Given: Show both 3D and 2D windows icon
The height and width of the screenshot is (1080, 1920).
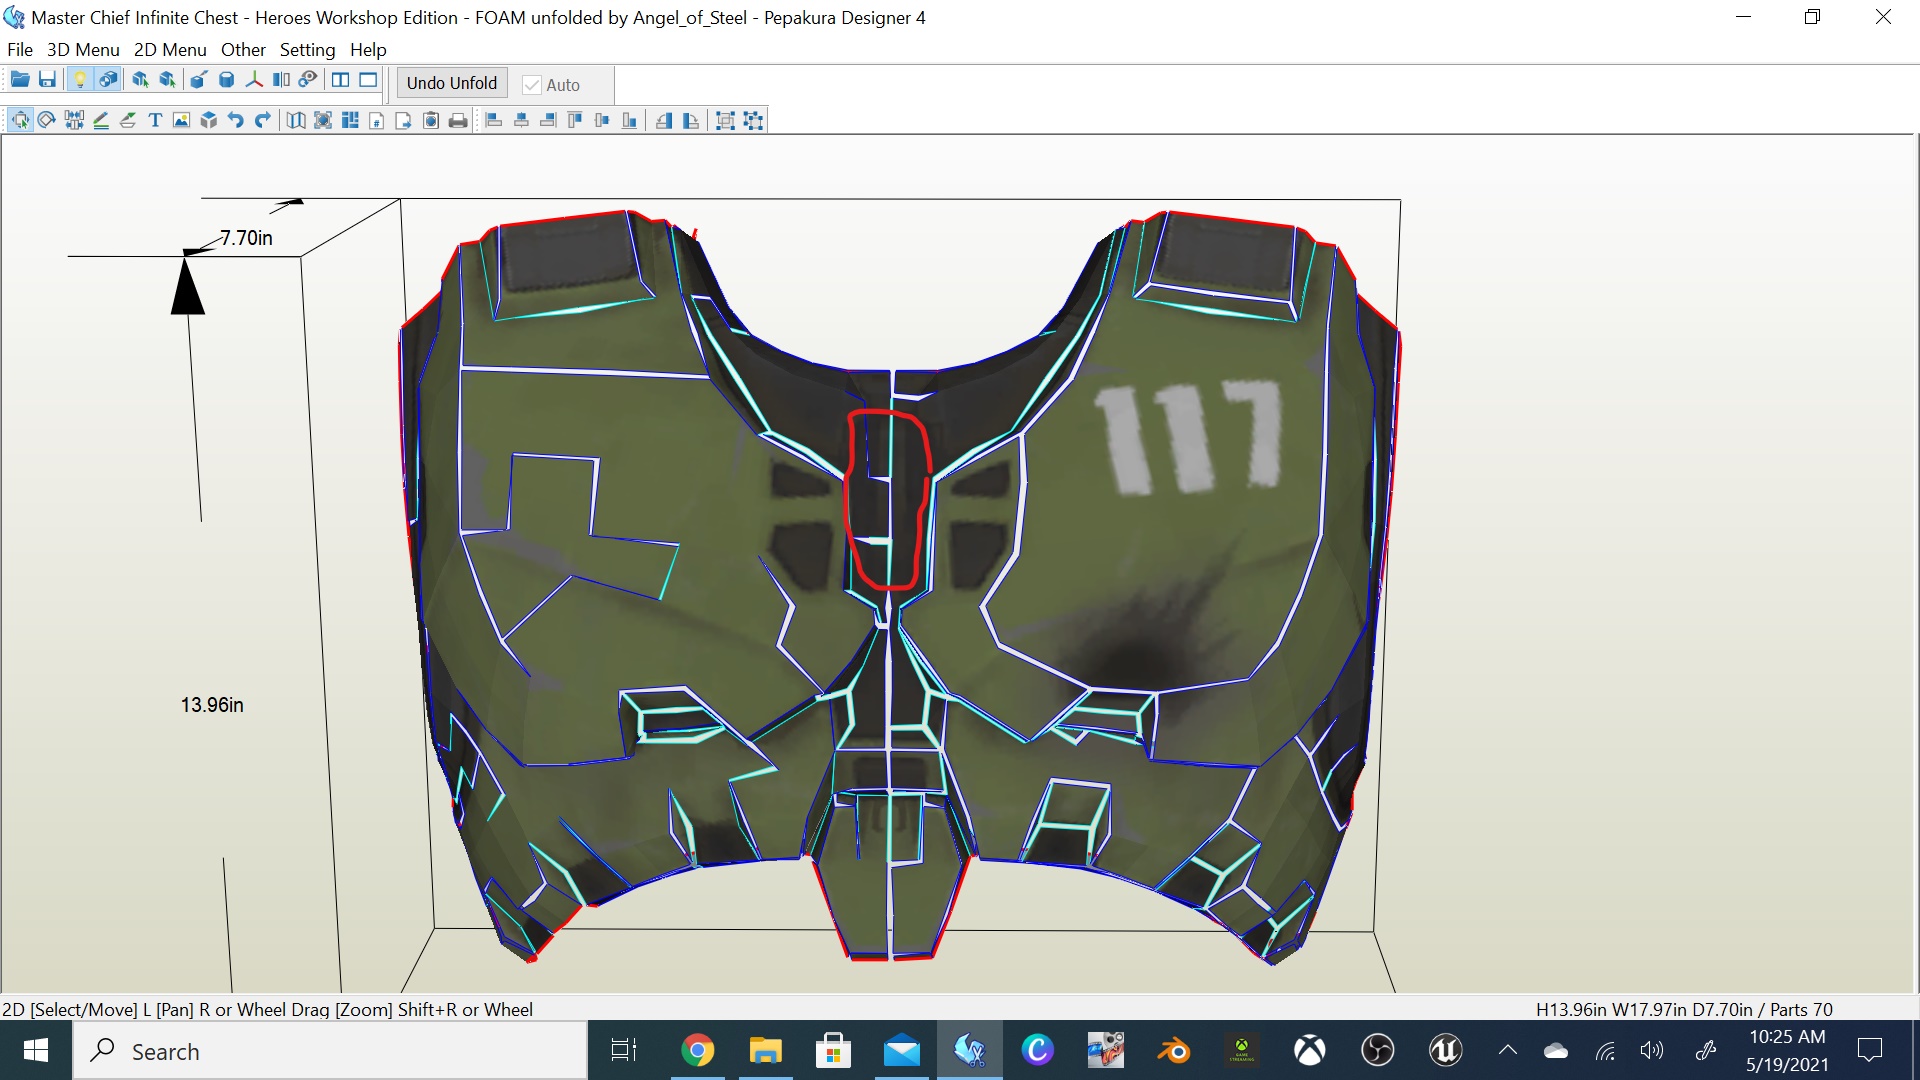Looking at the screenshot, I should click(340, 80).
